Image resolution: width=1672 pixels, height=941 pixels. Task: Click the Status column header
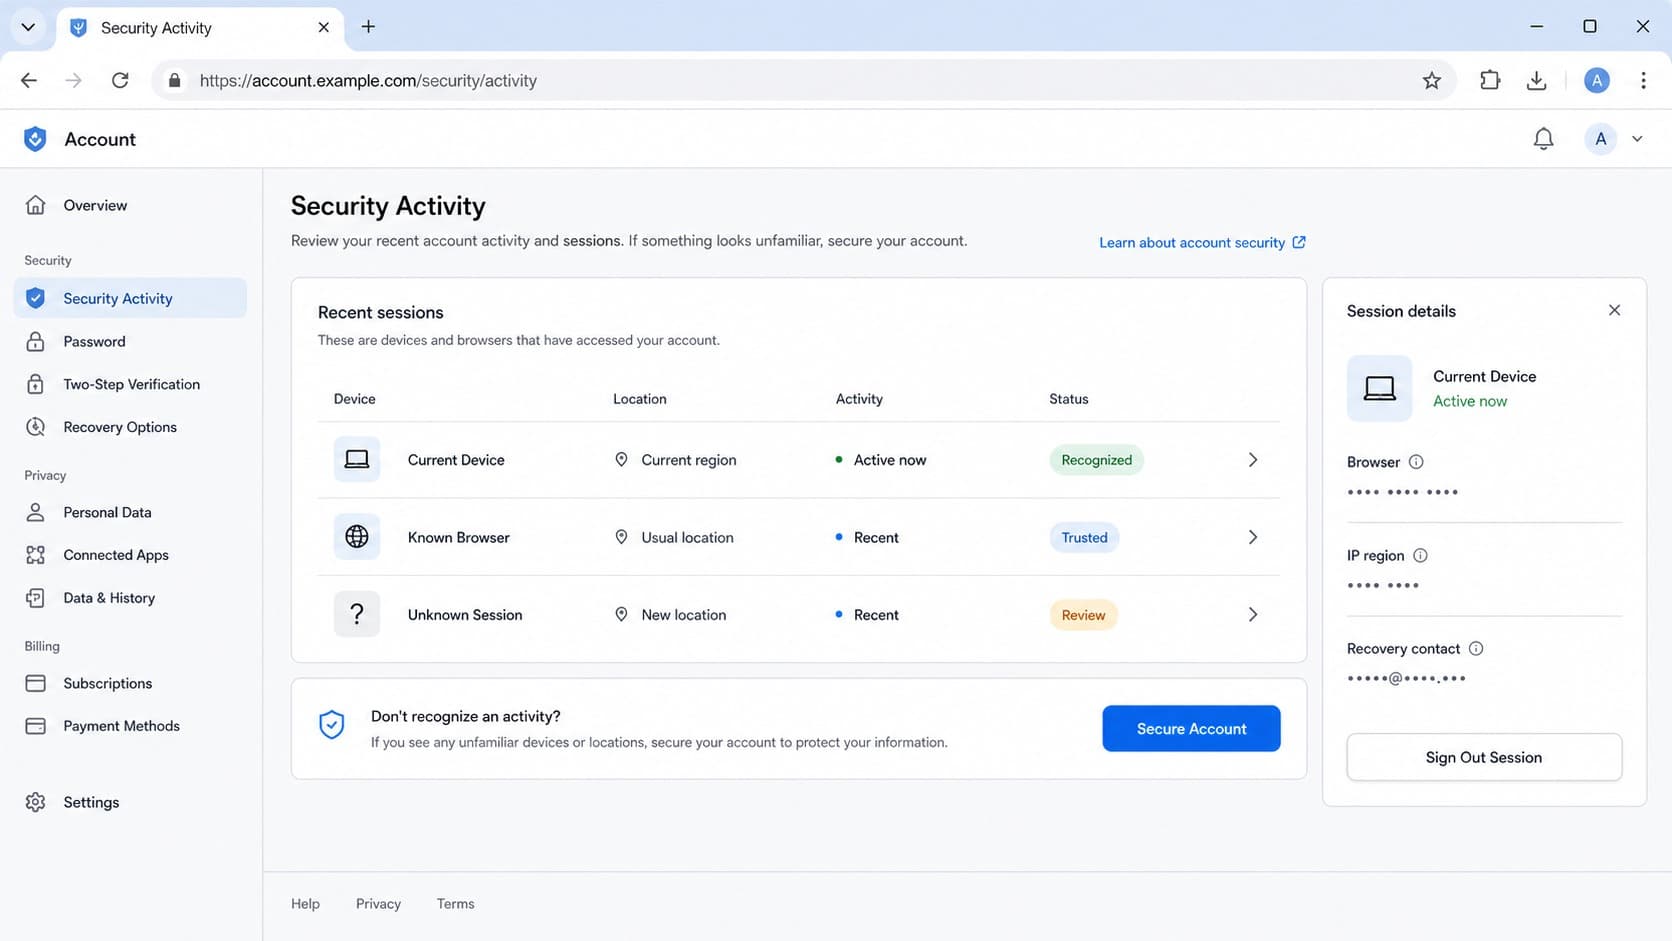tap(1068, 398)
